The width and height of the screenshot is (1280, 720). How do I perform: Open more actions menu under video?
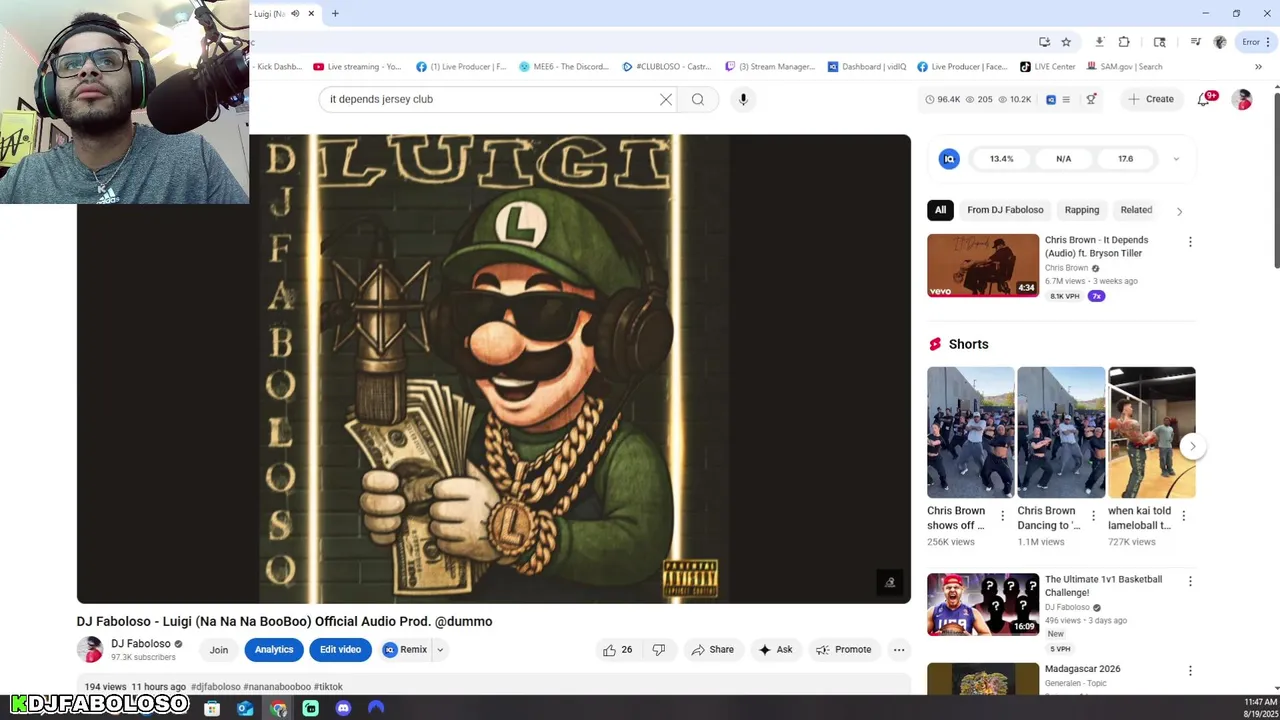(x=899, y=650)
